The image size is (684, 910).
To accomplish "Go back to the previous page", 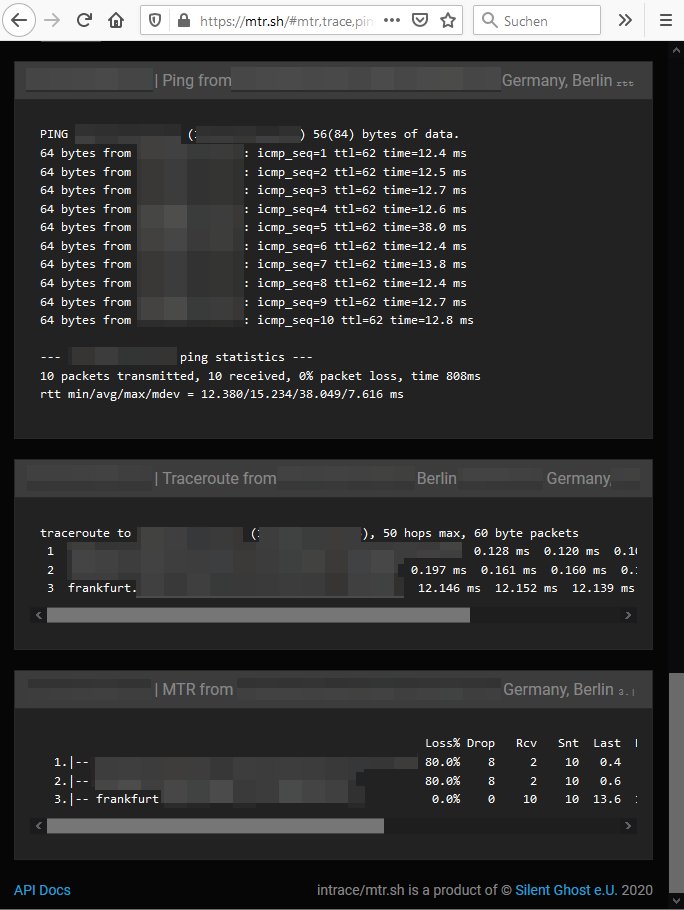I will 21,20.
